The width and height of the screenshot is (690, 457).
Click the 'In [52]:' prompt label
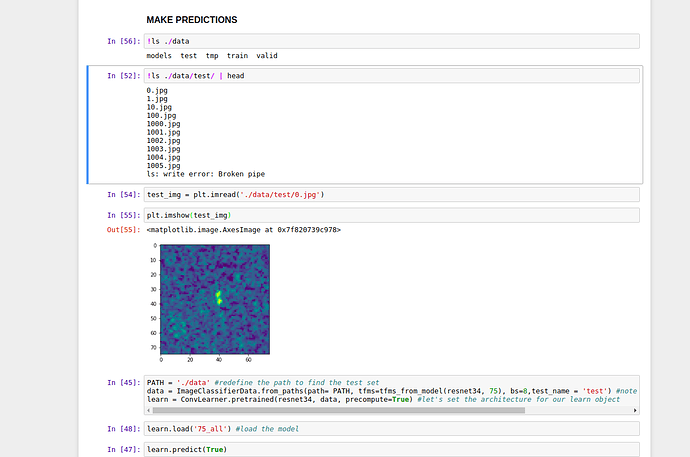click(124, 76)
